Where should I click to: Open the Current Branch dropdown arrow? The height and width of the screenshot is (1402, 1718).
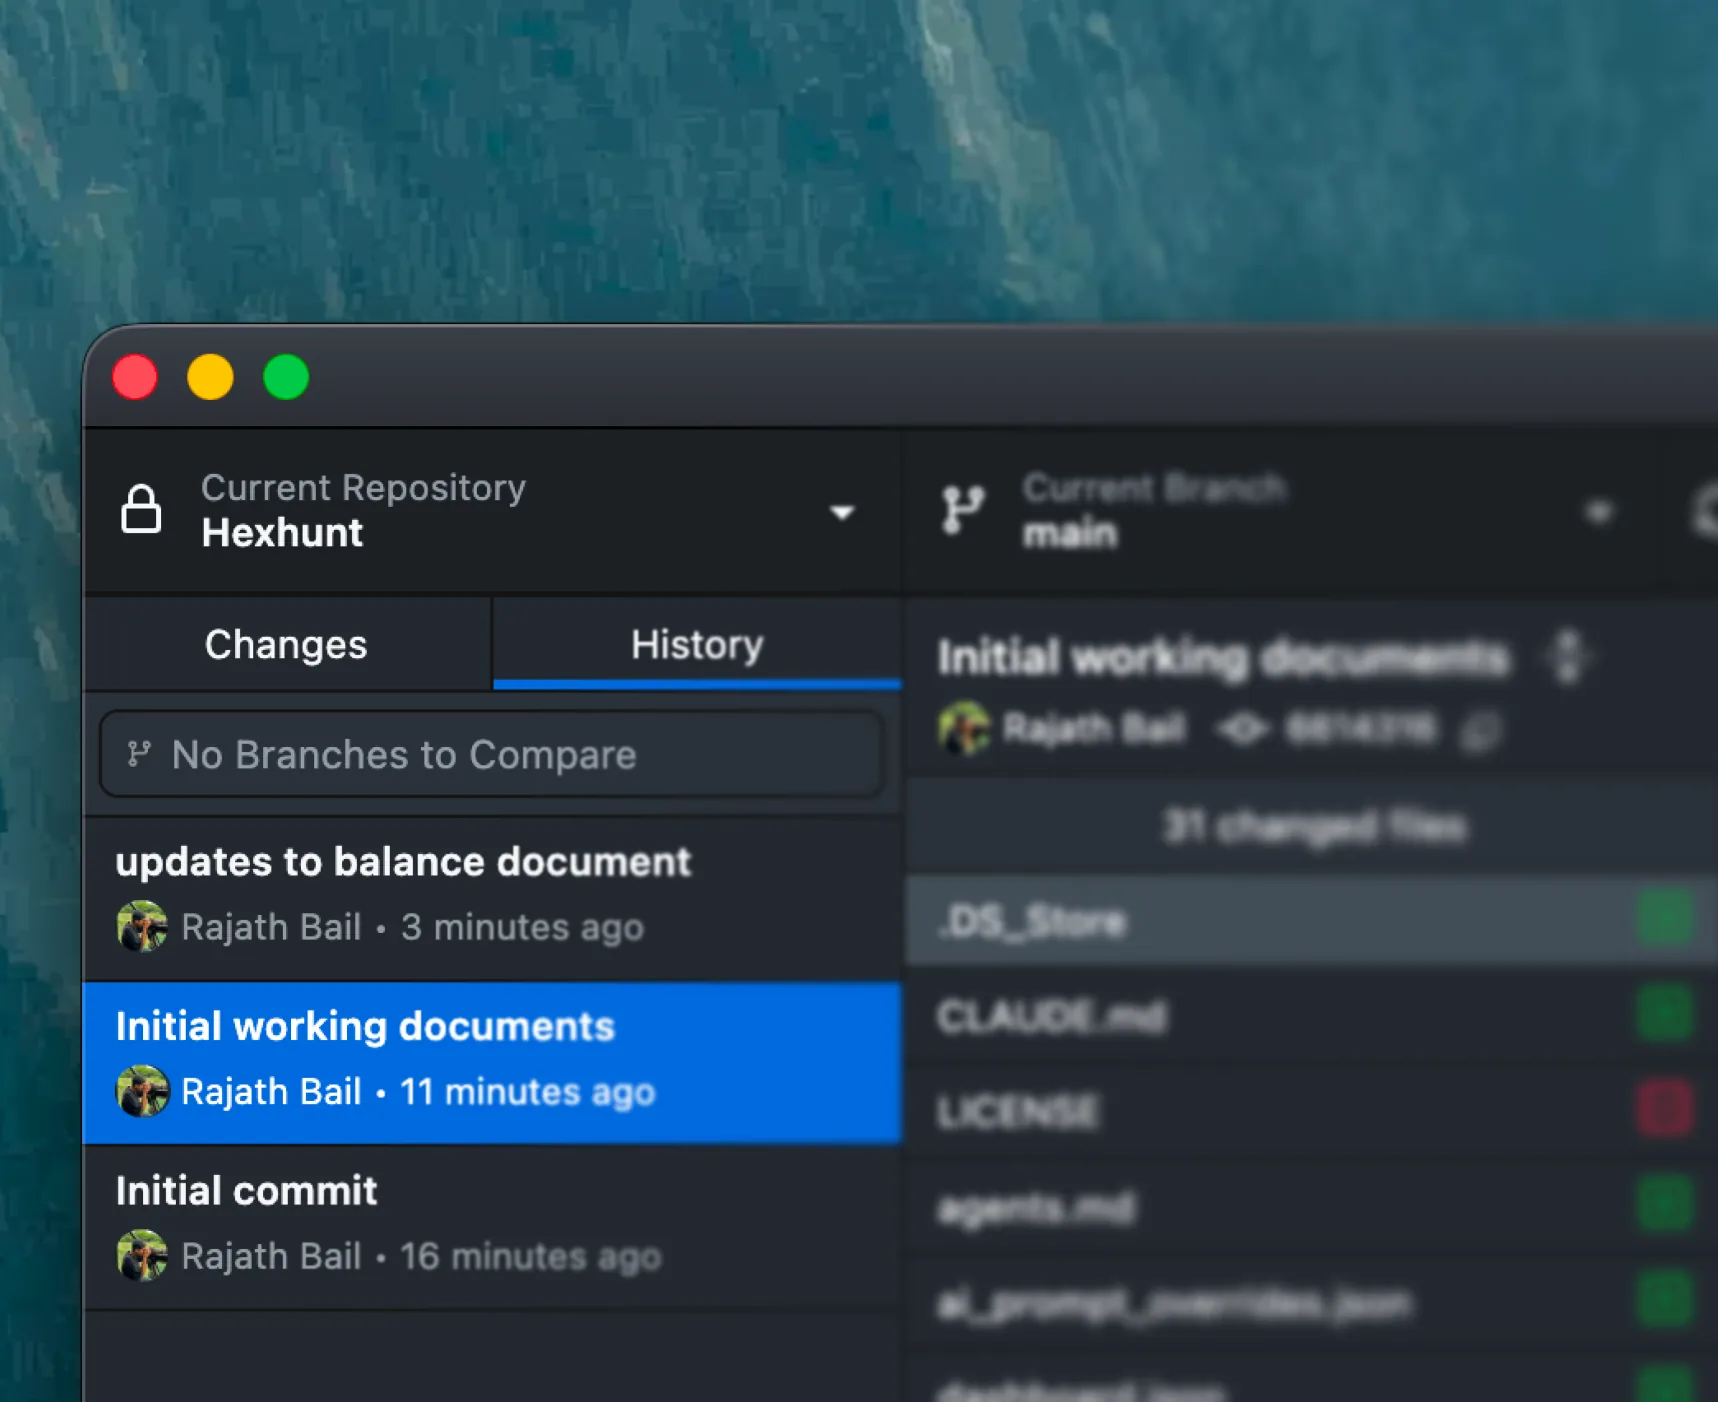pos(1599,513)
